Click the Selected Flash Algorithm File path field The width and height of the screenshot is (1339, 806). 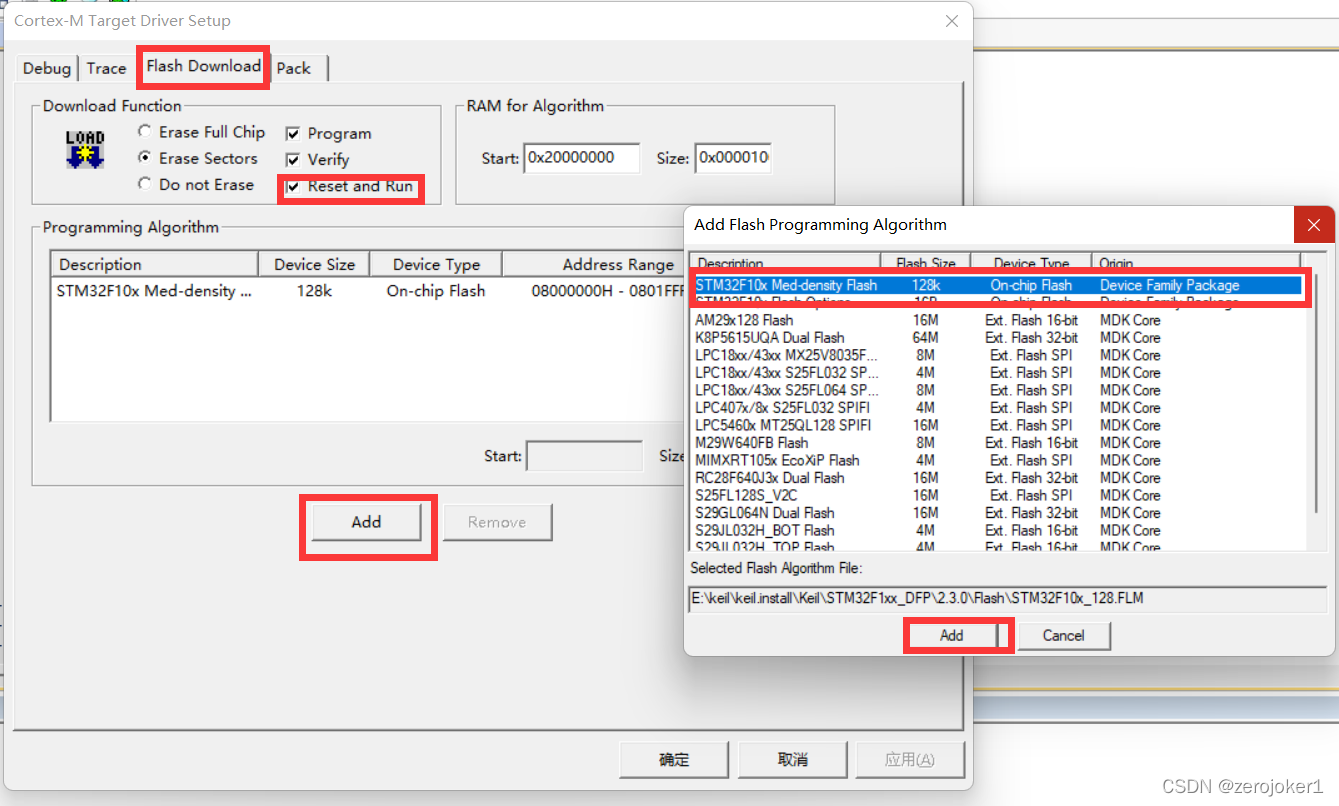(x=1008, y=599)
